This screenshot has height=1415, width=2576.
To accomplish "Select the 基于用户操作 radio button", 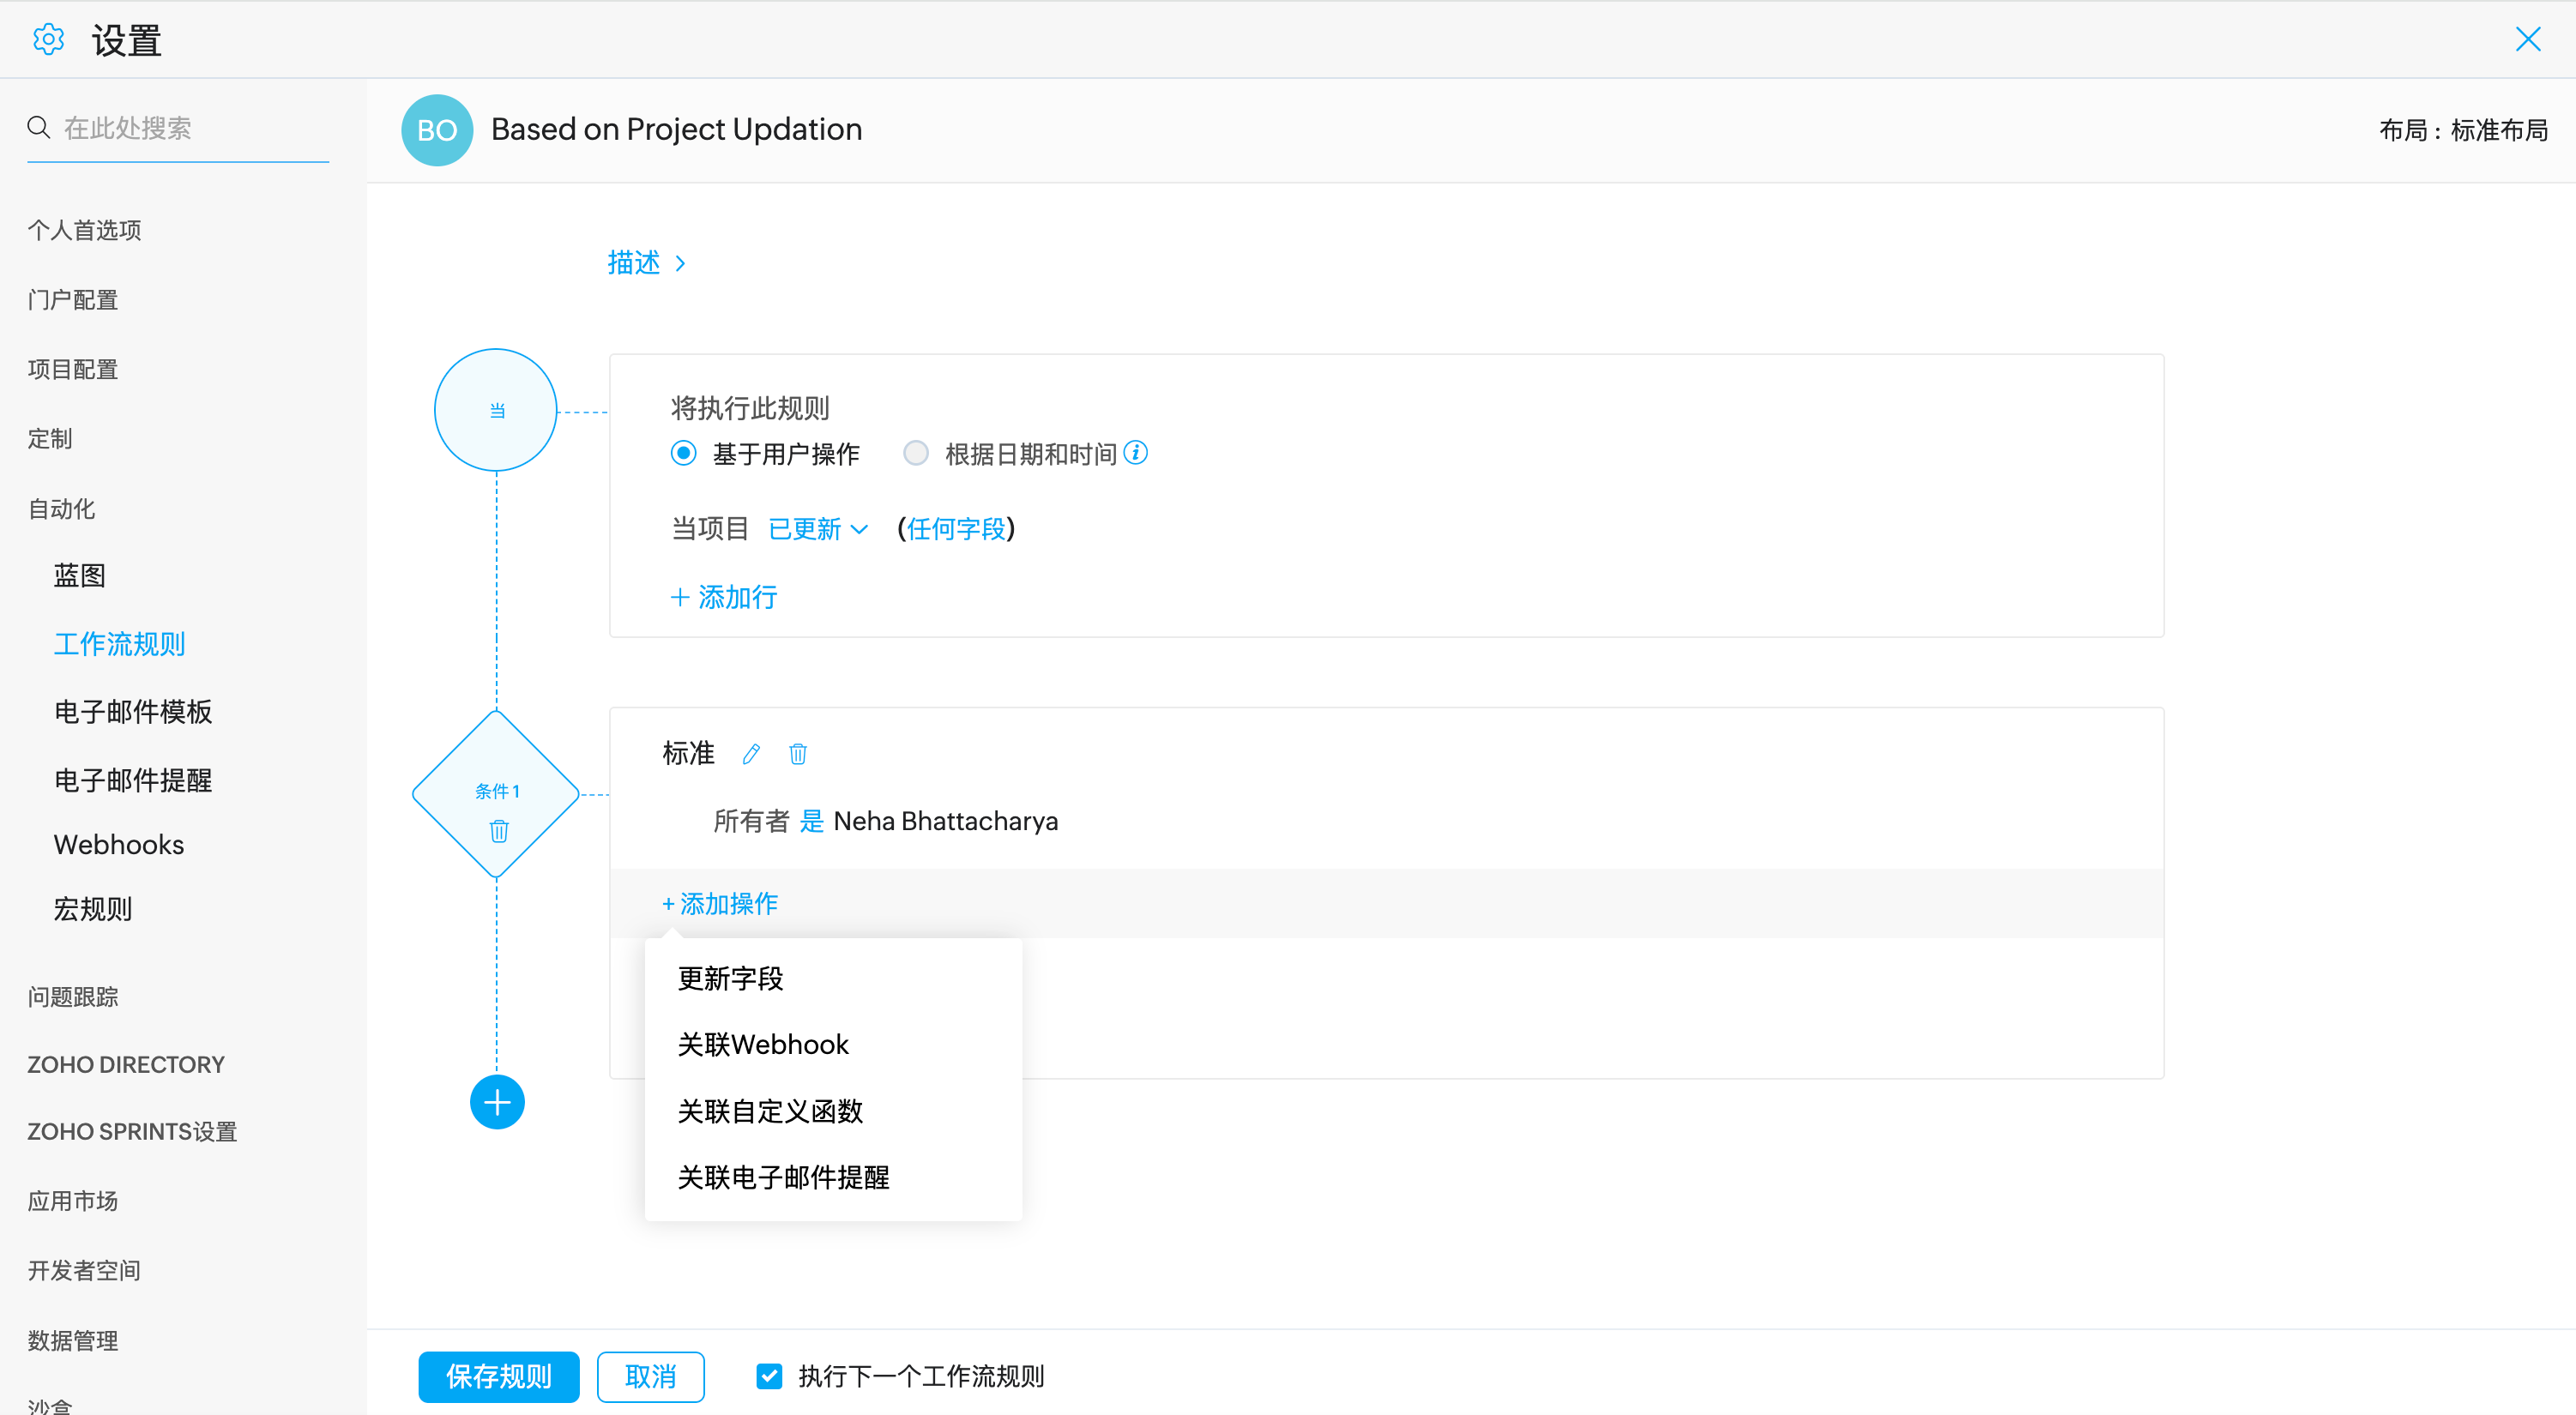I will [x=684, y=454].
